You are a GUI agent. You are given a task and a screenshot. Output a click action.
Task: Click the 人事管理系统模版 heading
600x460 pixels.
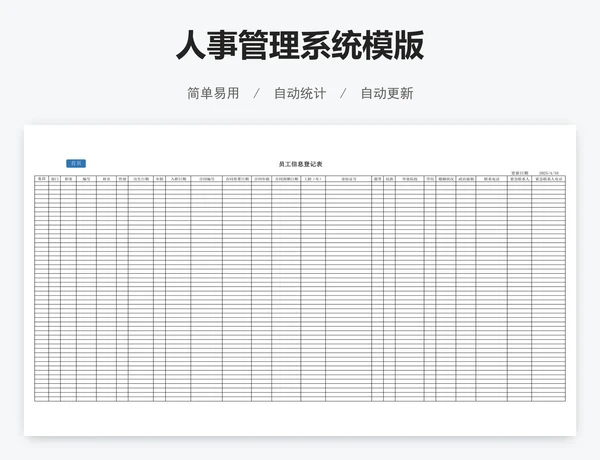click(x=300, y=45)
